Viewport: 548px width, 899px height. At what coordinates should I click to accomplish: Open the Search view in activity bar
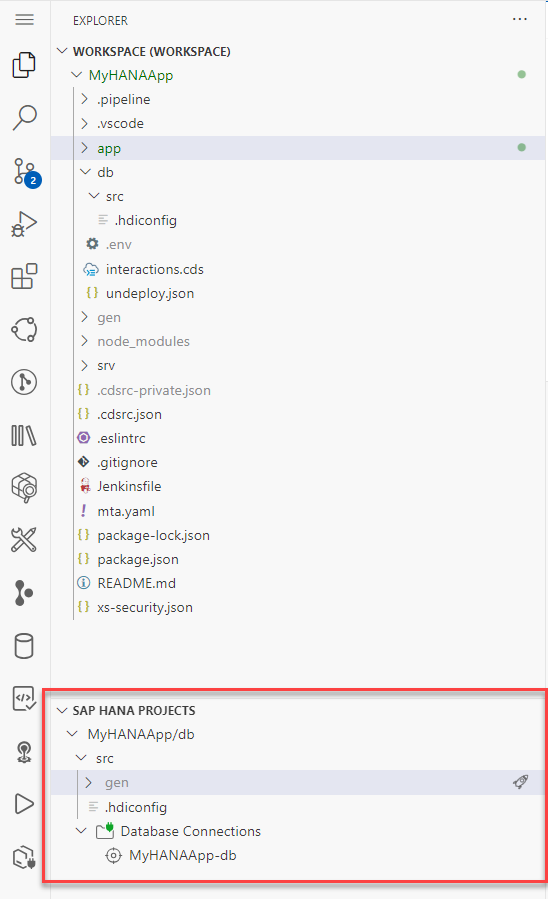(24, 118)
